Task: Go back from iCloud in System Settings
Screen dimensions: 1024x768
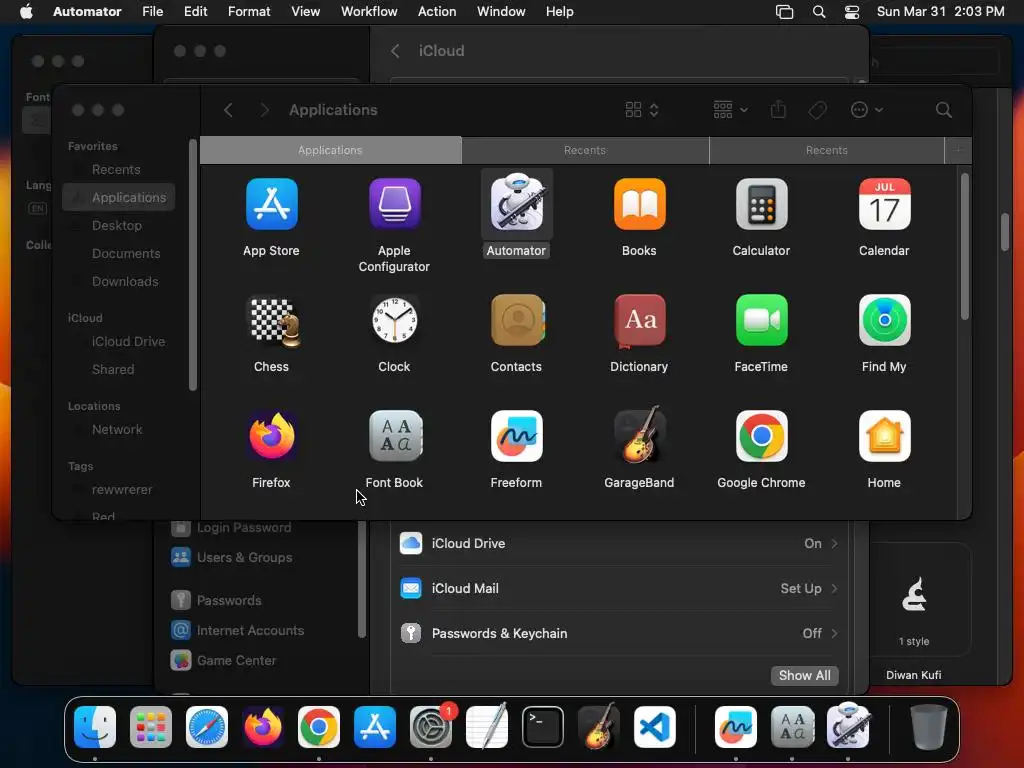Action: pyautogui.click(x=395, y=51)
